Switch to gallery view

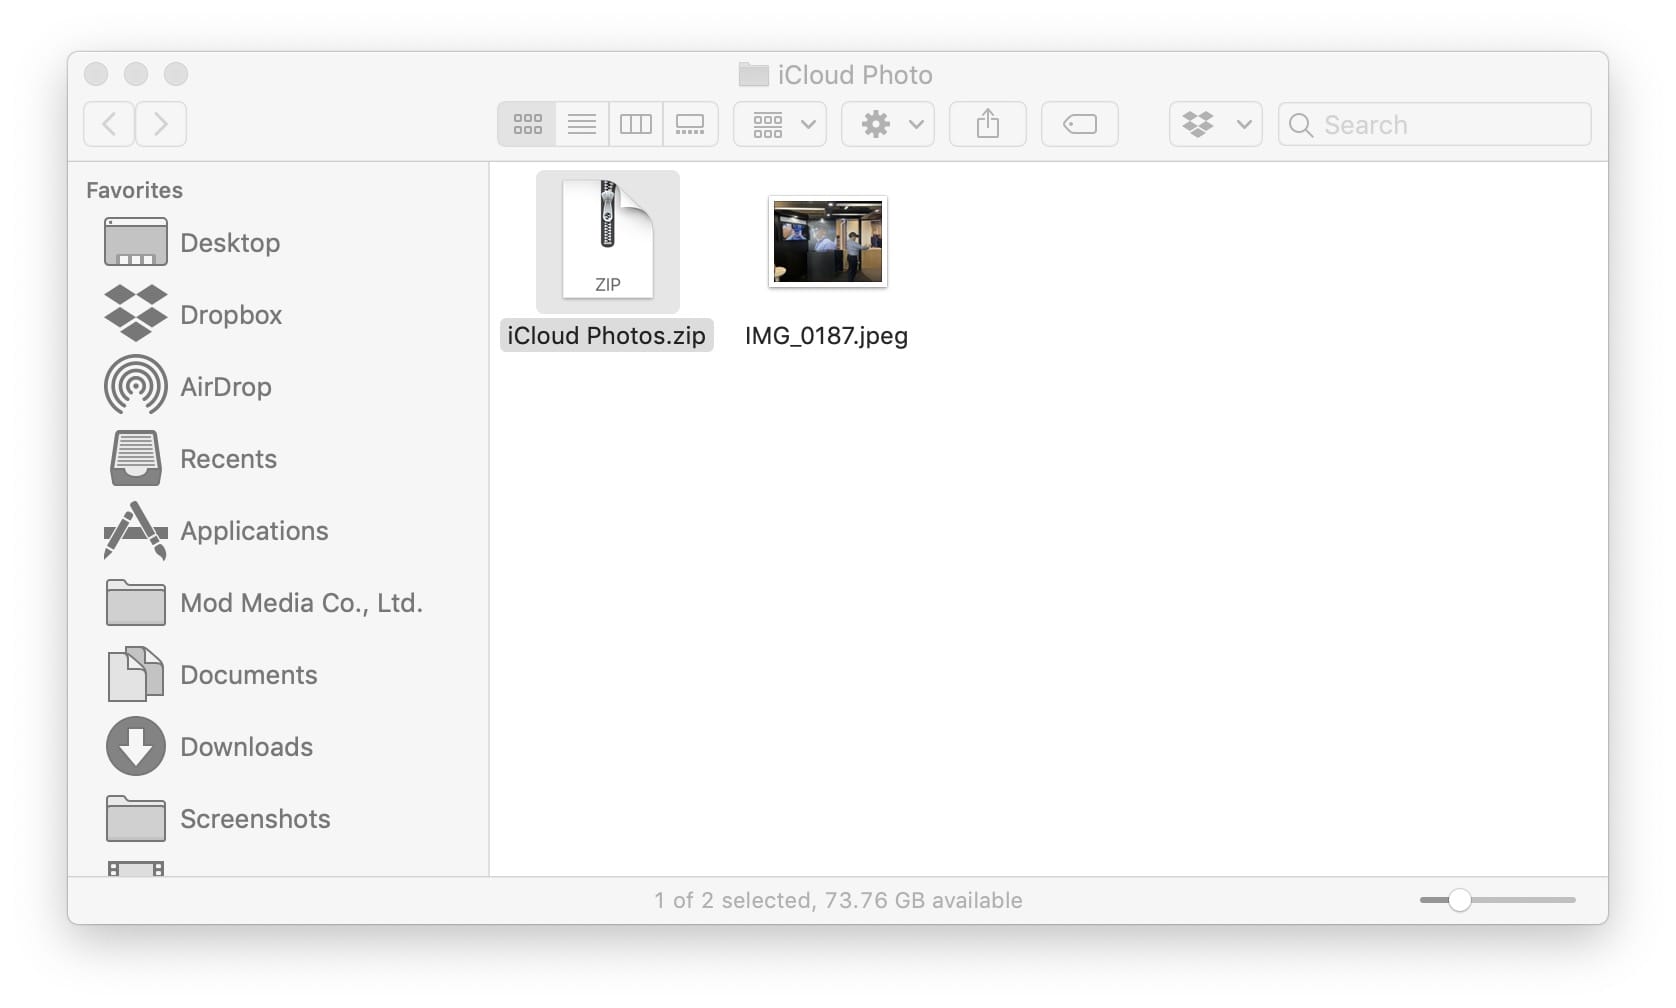[x=691, y=124]
